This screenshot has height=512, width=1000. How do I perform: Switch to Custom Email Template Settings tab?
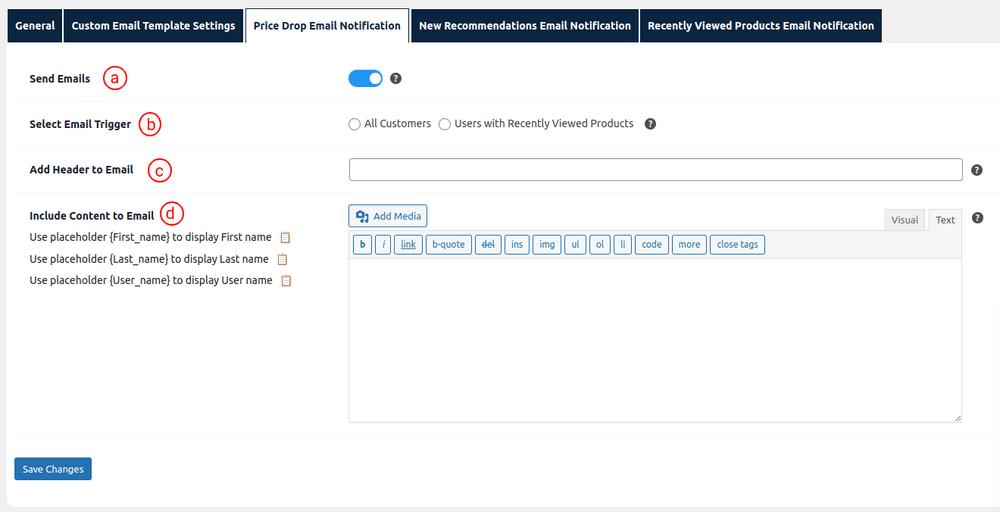pyautogui.click(x=154, y=26)
